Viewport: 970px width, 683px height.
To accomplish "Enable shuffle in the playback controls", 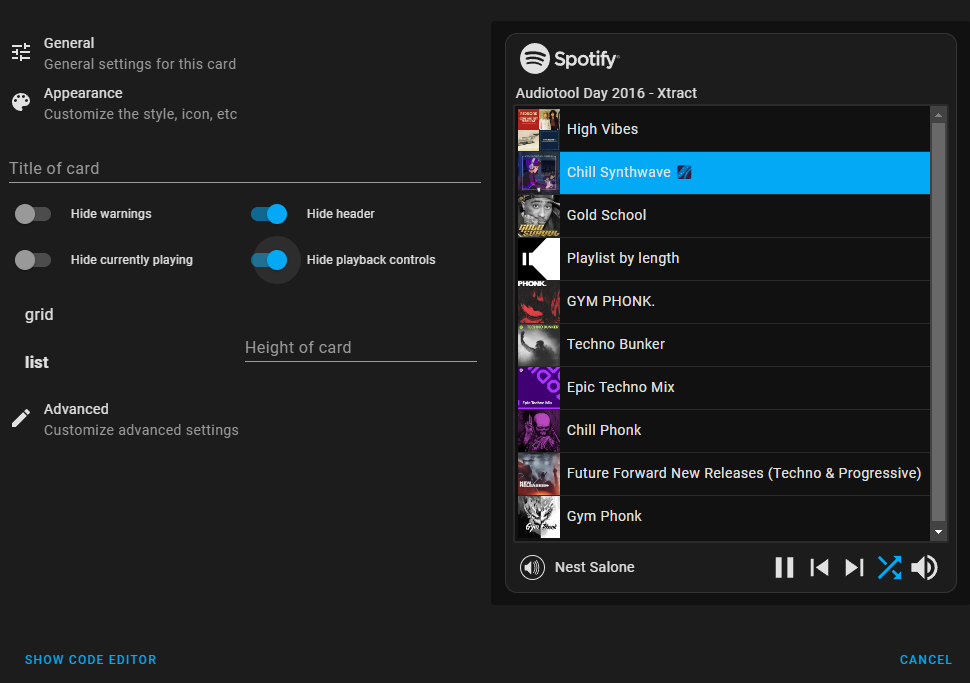I will 889,567.
